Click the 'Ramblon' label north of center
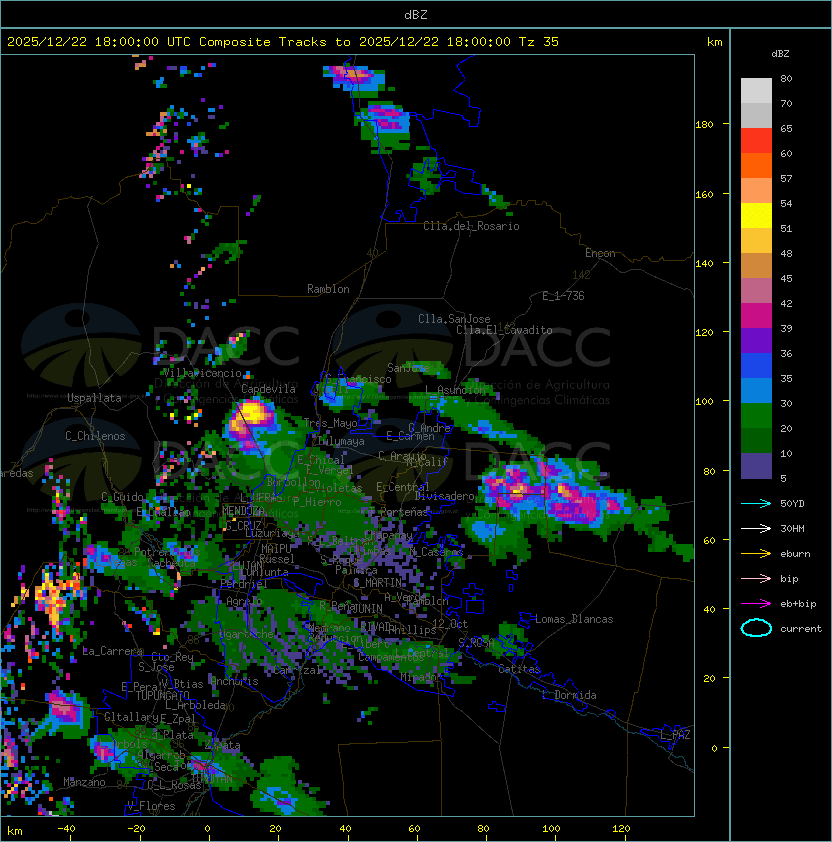This screenshot has height=842, width=832. point(328,289)
